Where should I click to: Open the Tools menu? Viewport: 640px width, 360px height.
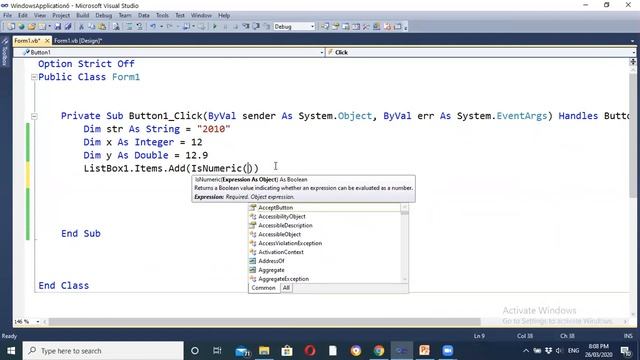(162, 16)
